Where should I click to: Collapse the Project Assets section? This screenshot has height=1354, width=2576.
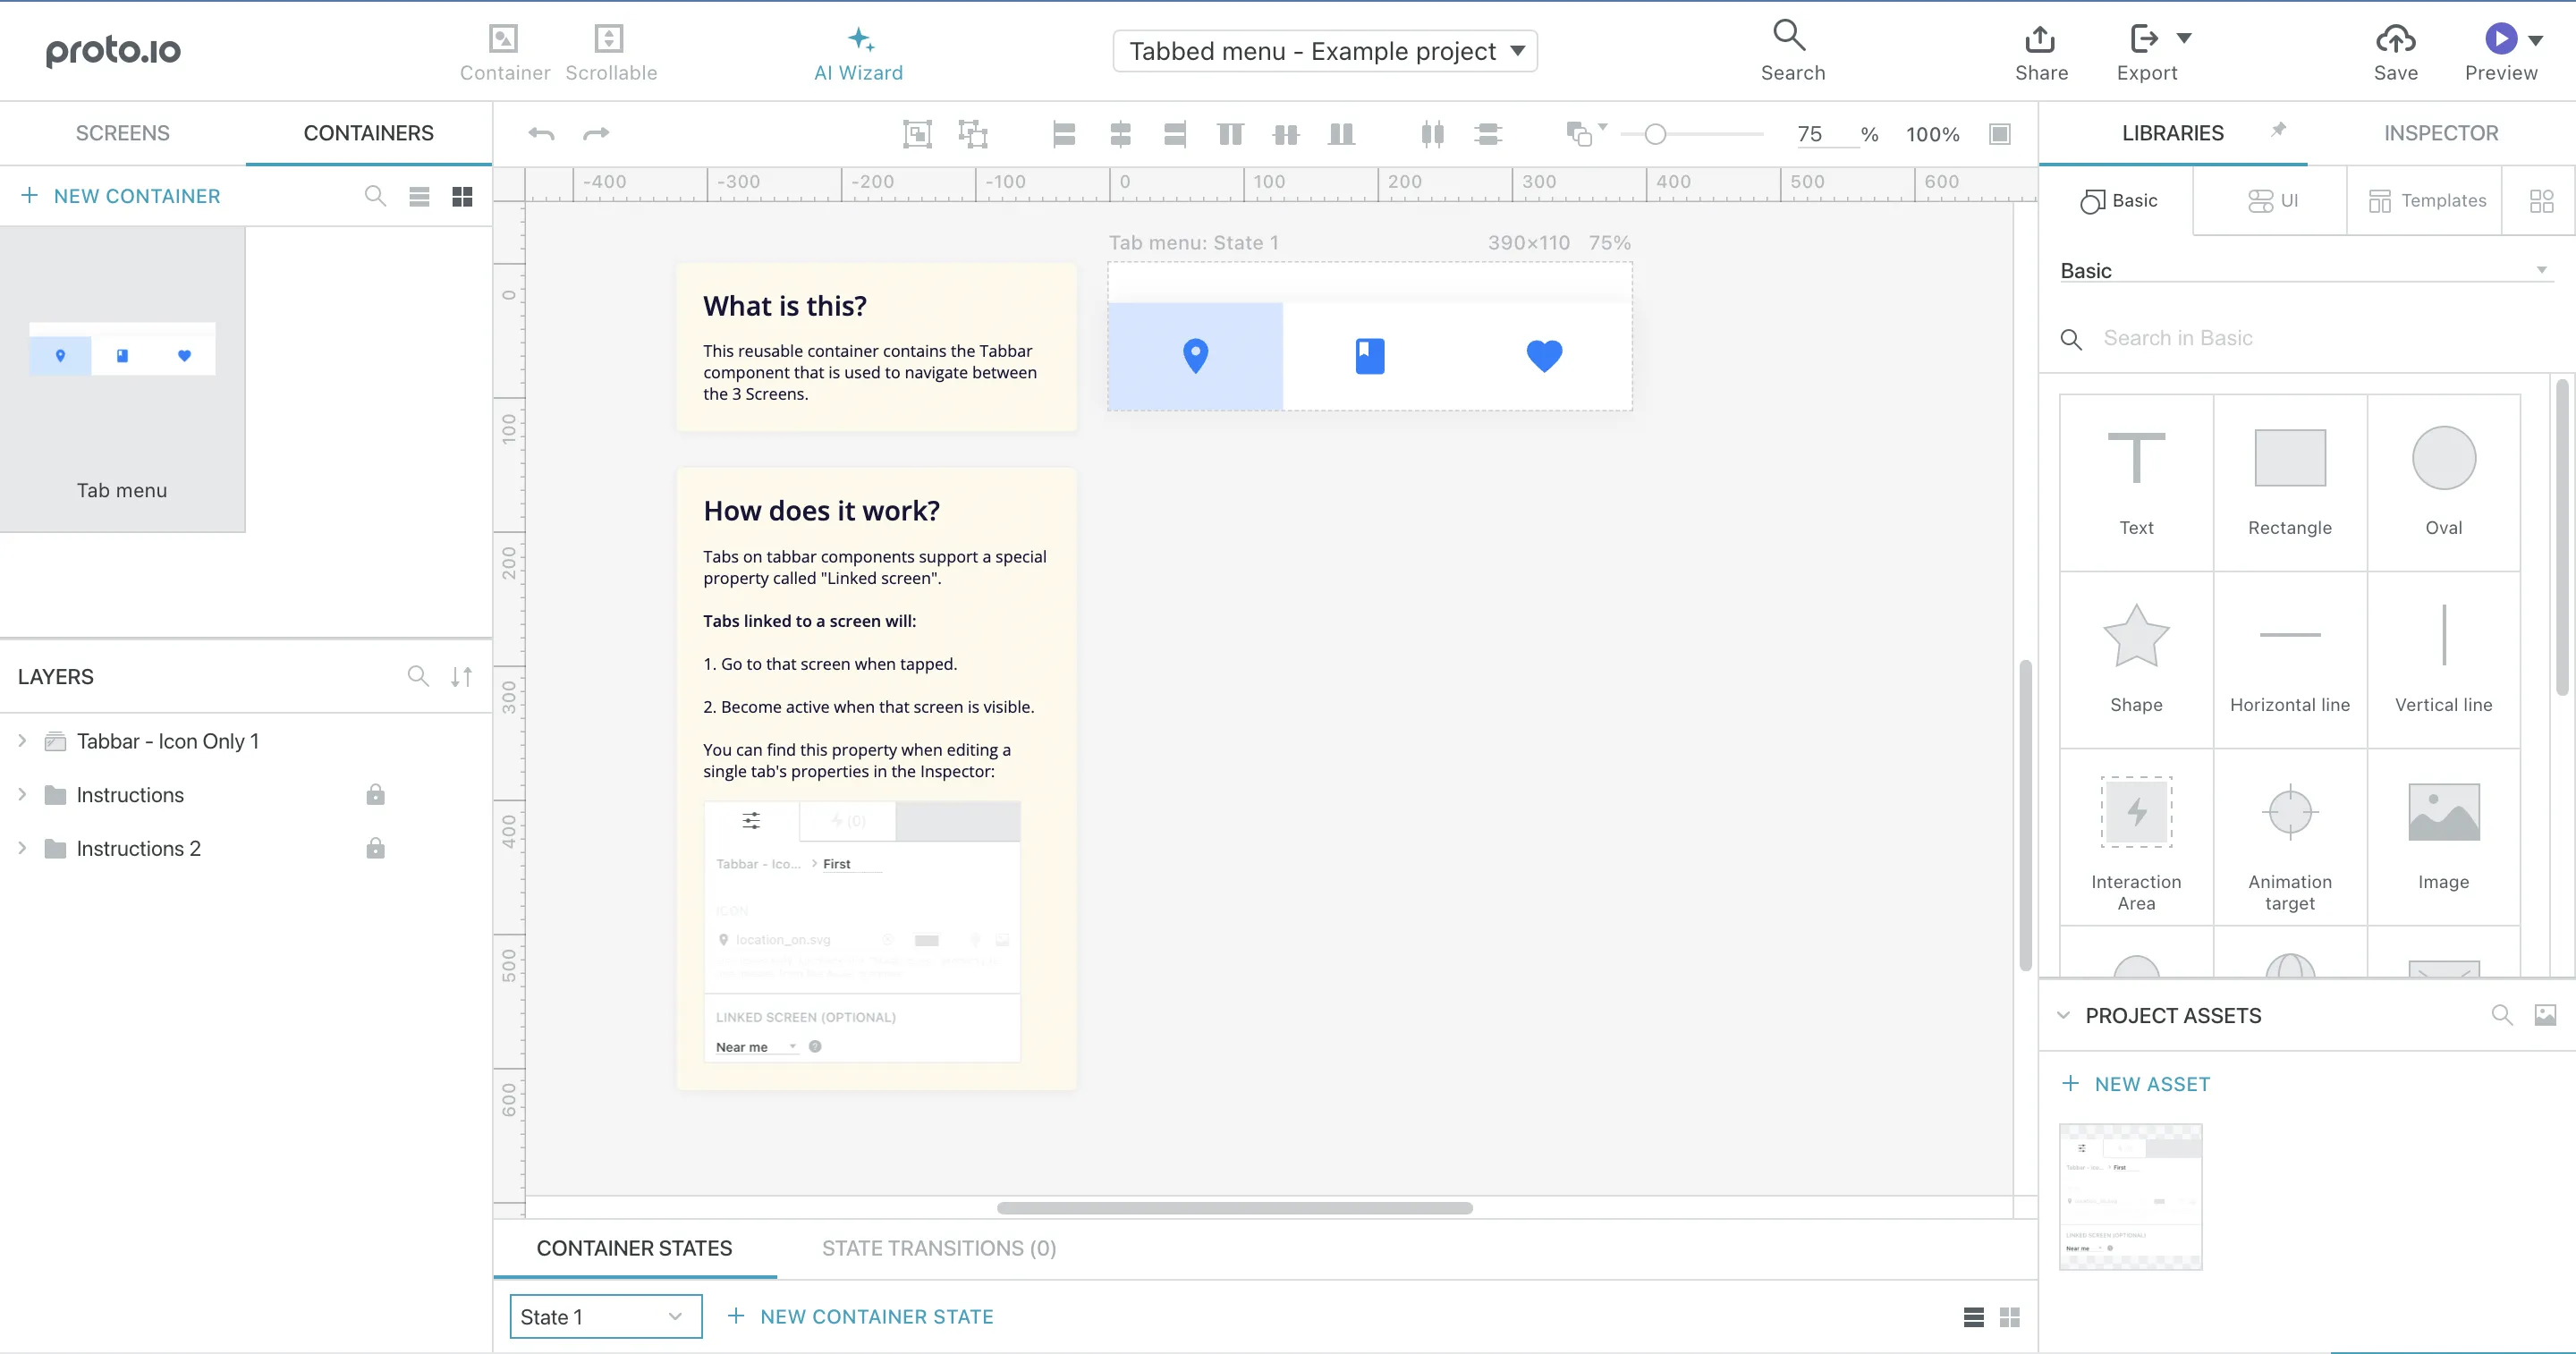click(2063, 1015)
